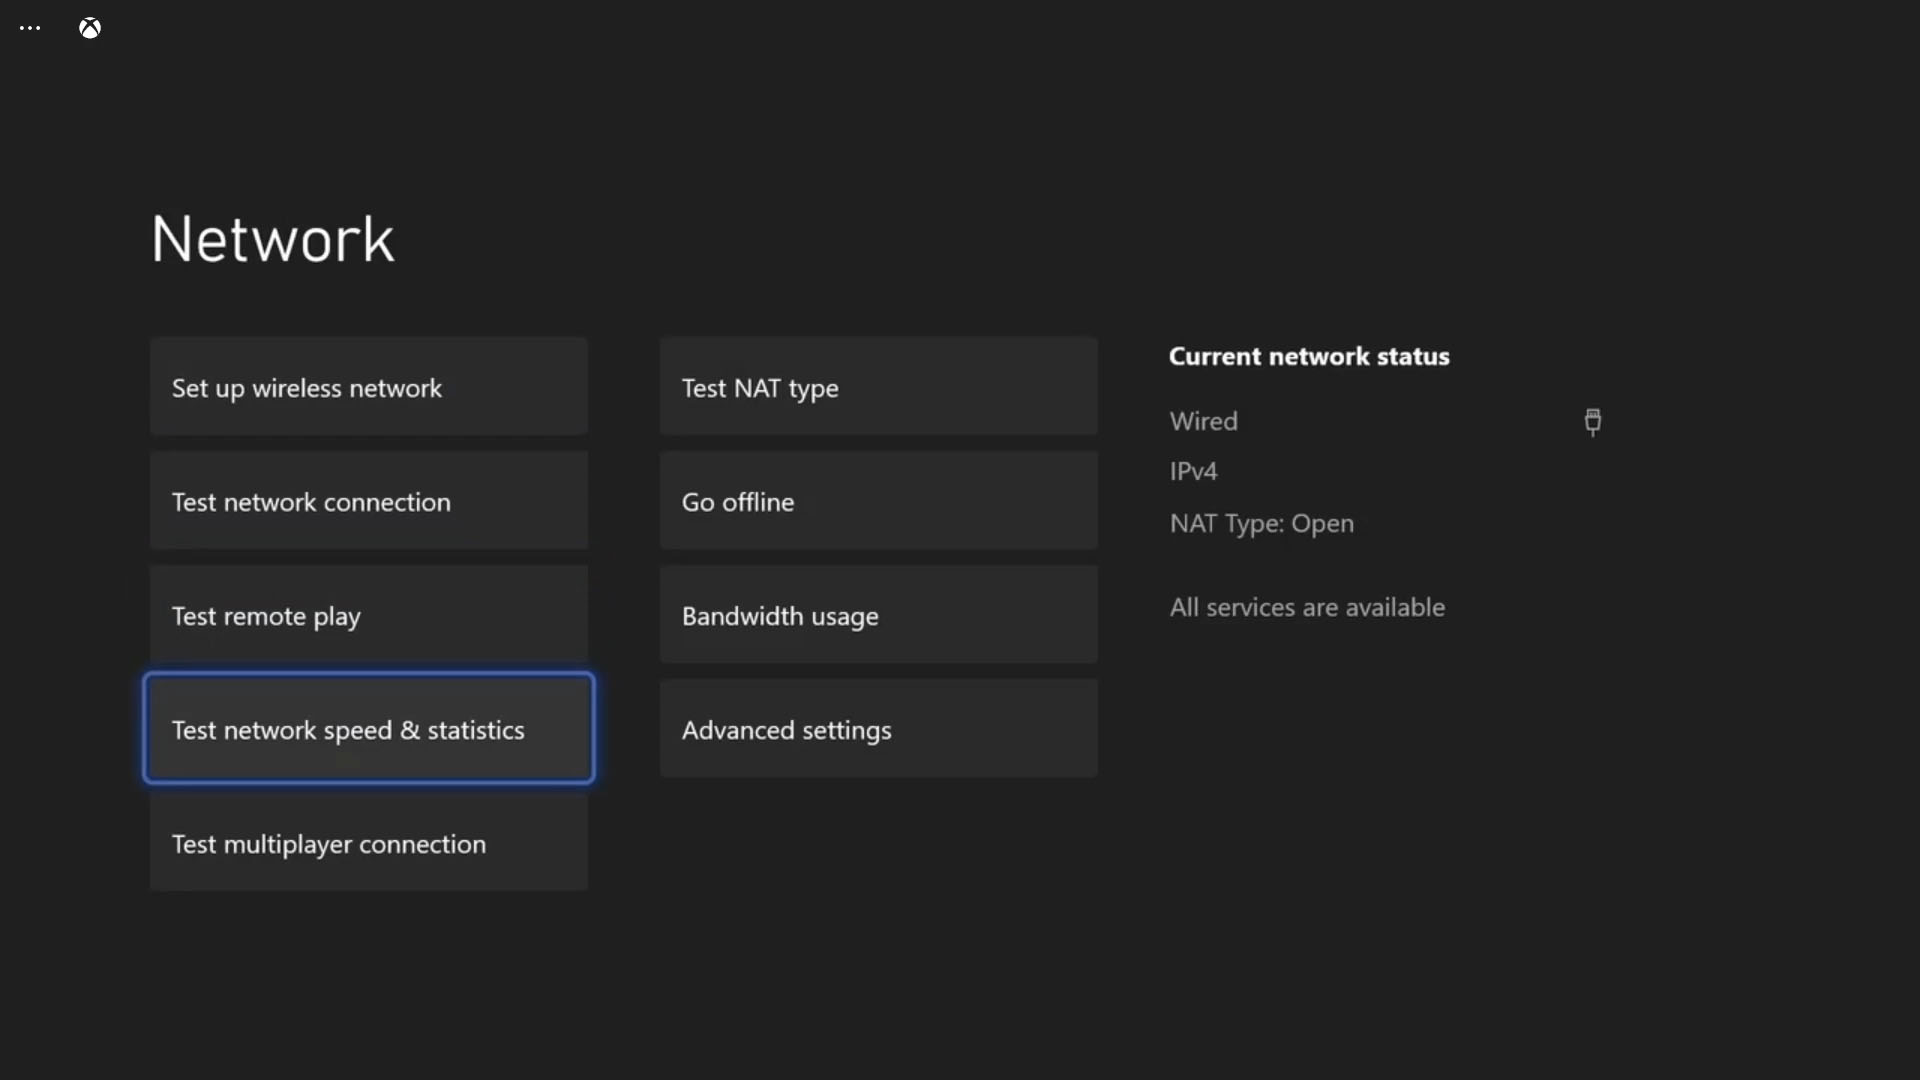Screen dimensions: 1920x1080
Task: Click the ellipsis more options icon
Action: [29, 27]
